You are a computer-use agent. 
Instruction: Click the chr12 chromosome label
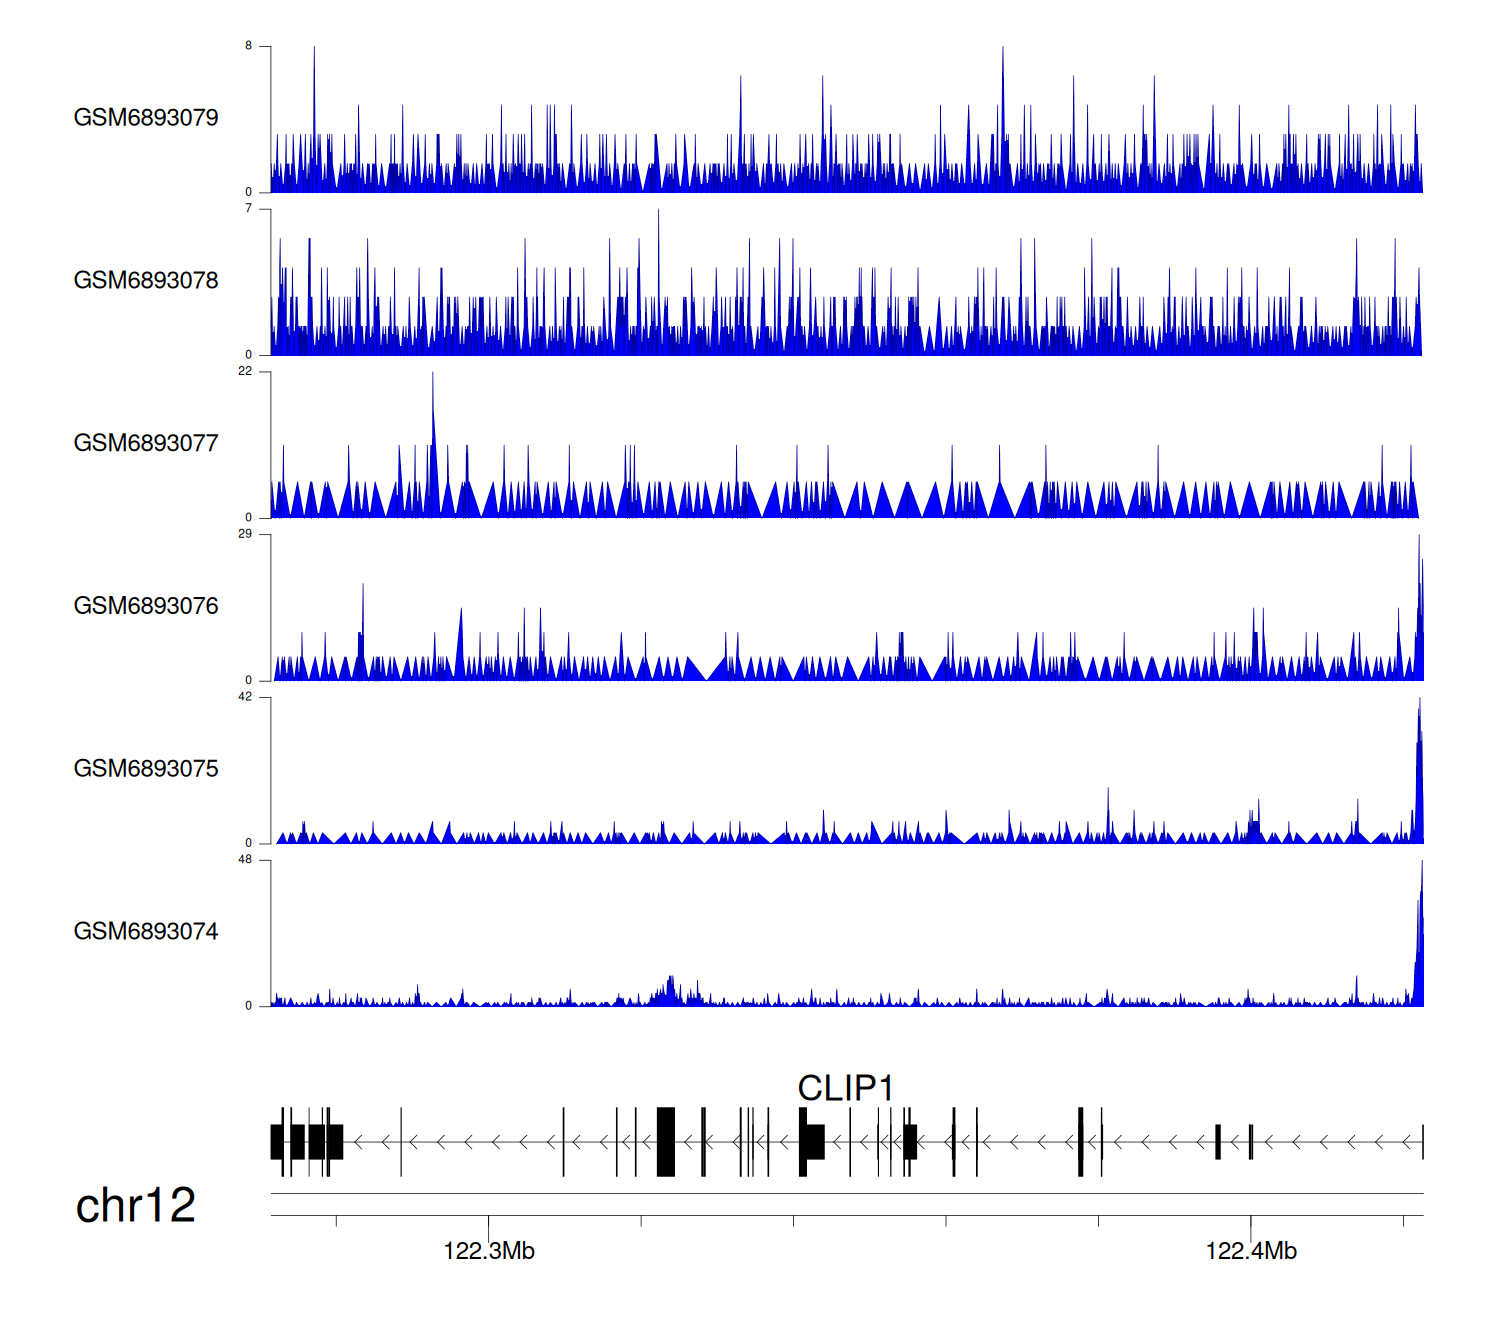point(135,1206)
